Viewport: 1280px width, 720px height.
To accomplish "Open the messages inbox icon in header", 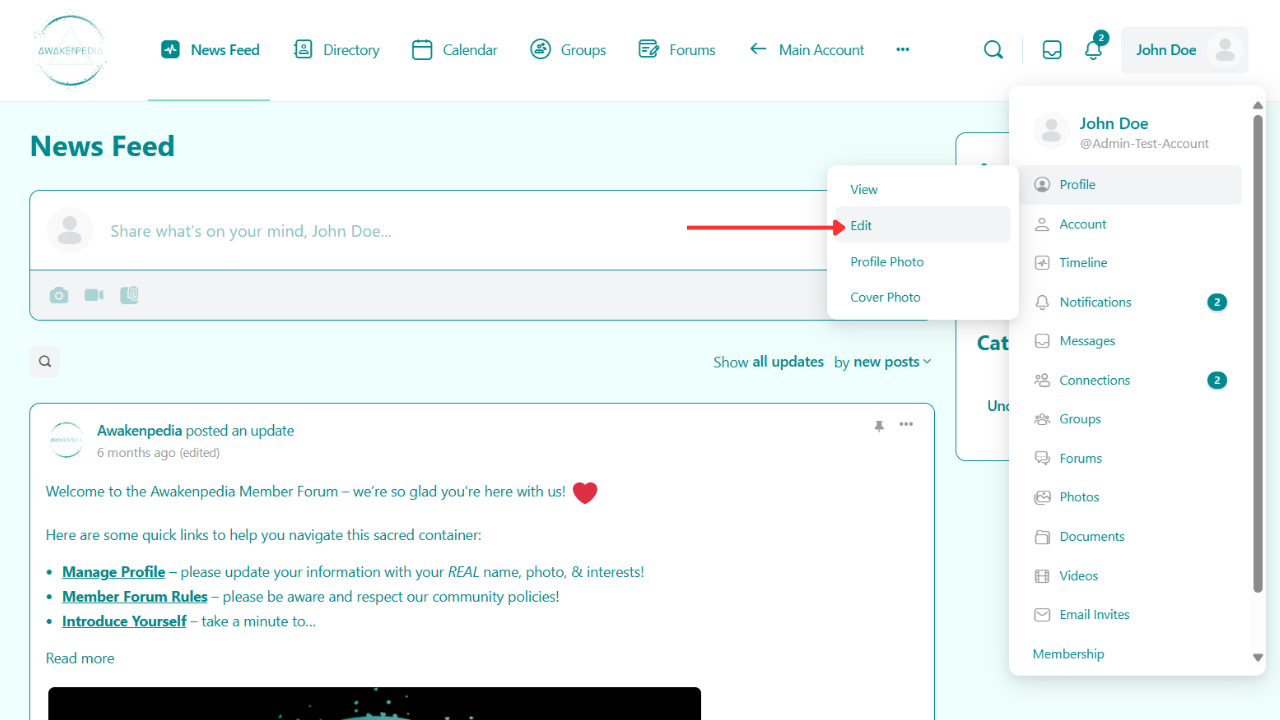I will (x=1052, y=50).
